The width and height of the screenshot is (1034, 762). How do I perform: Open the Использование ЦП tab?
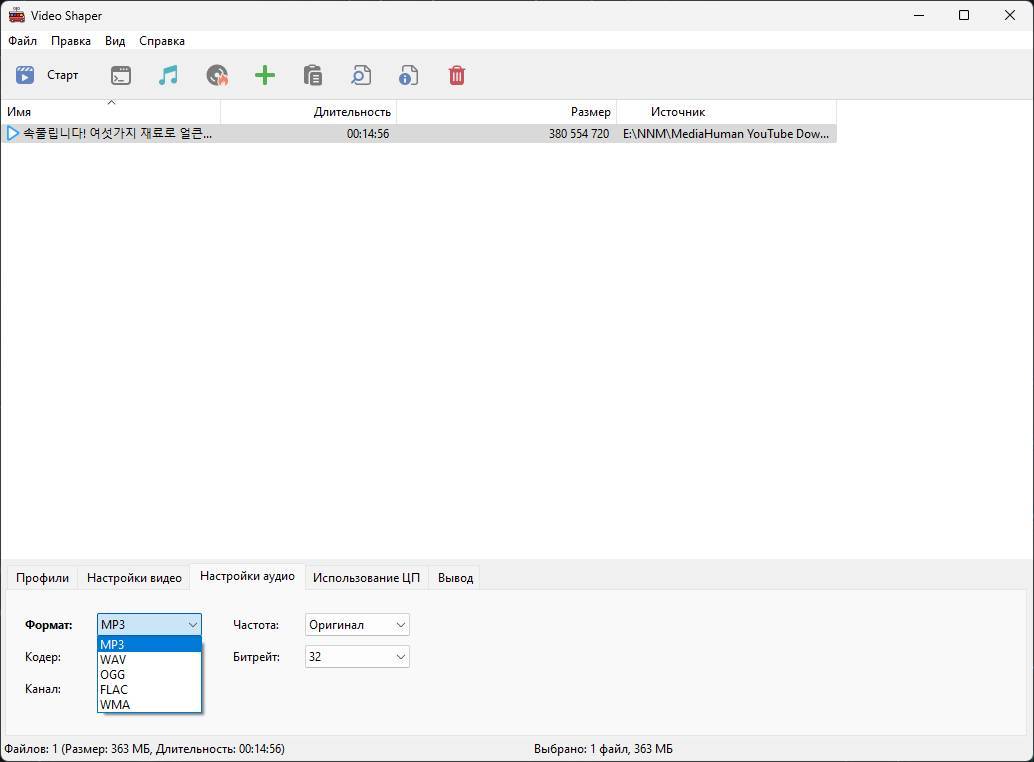pyautogui.click(x=366, y=577)
